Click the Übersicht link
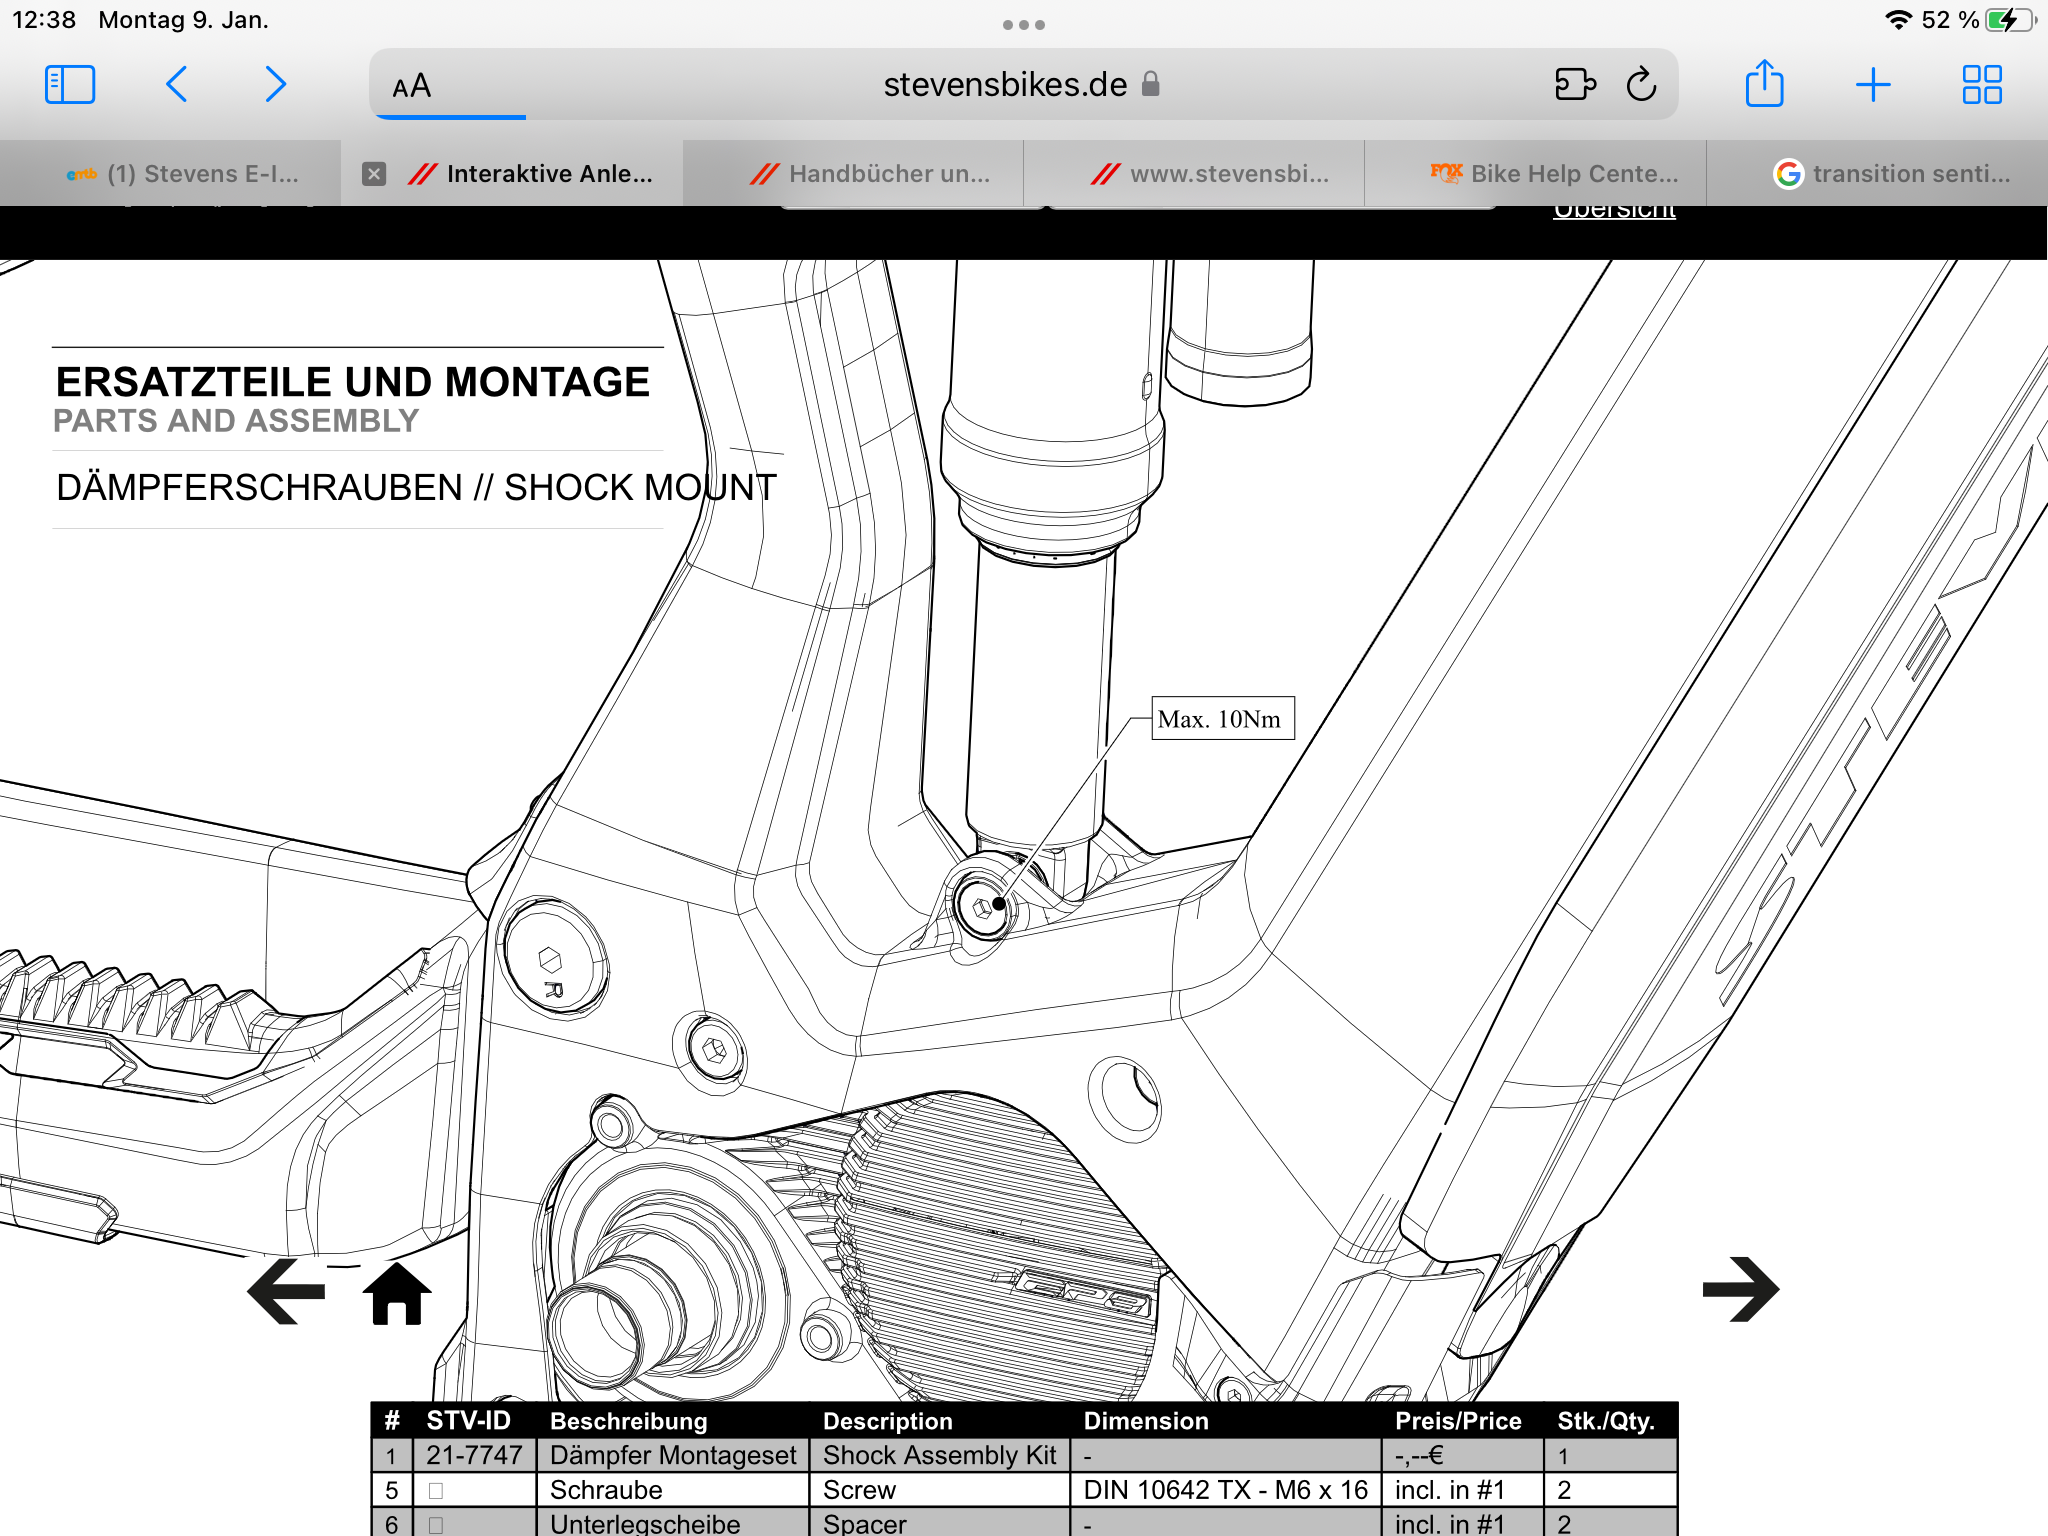 [1614, 210]
